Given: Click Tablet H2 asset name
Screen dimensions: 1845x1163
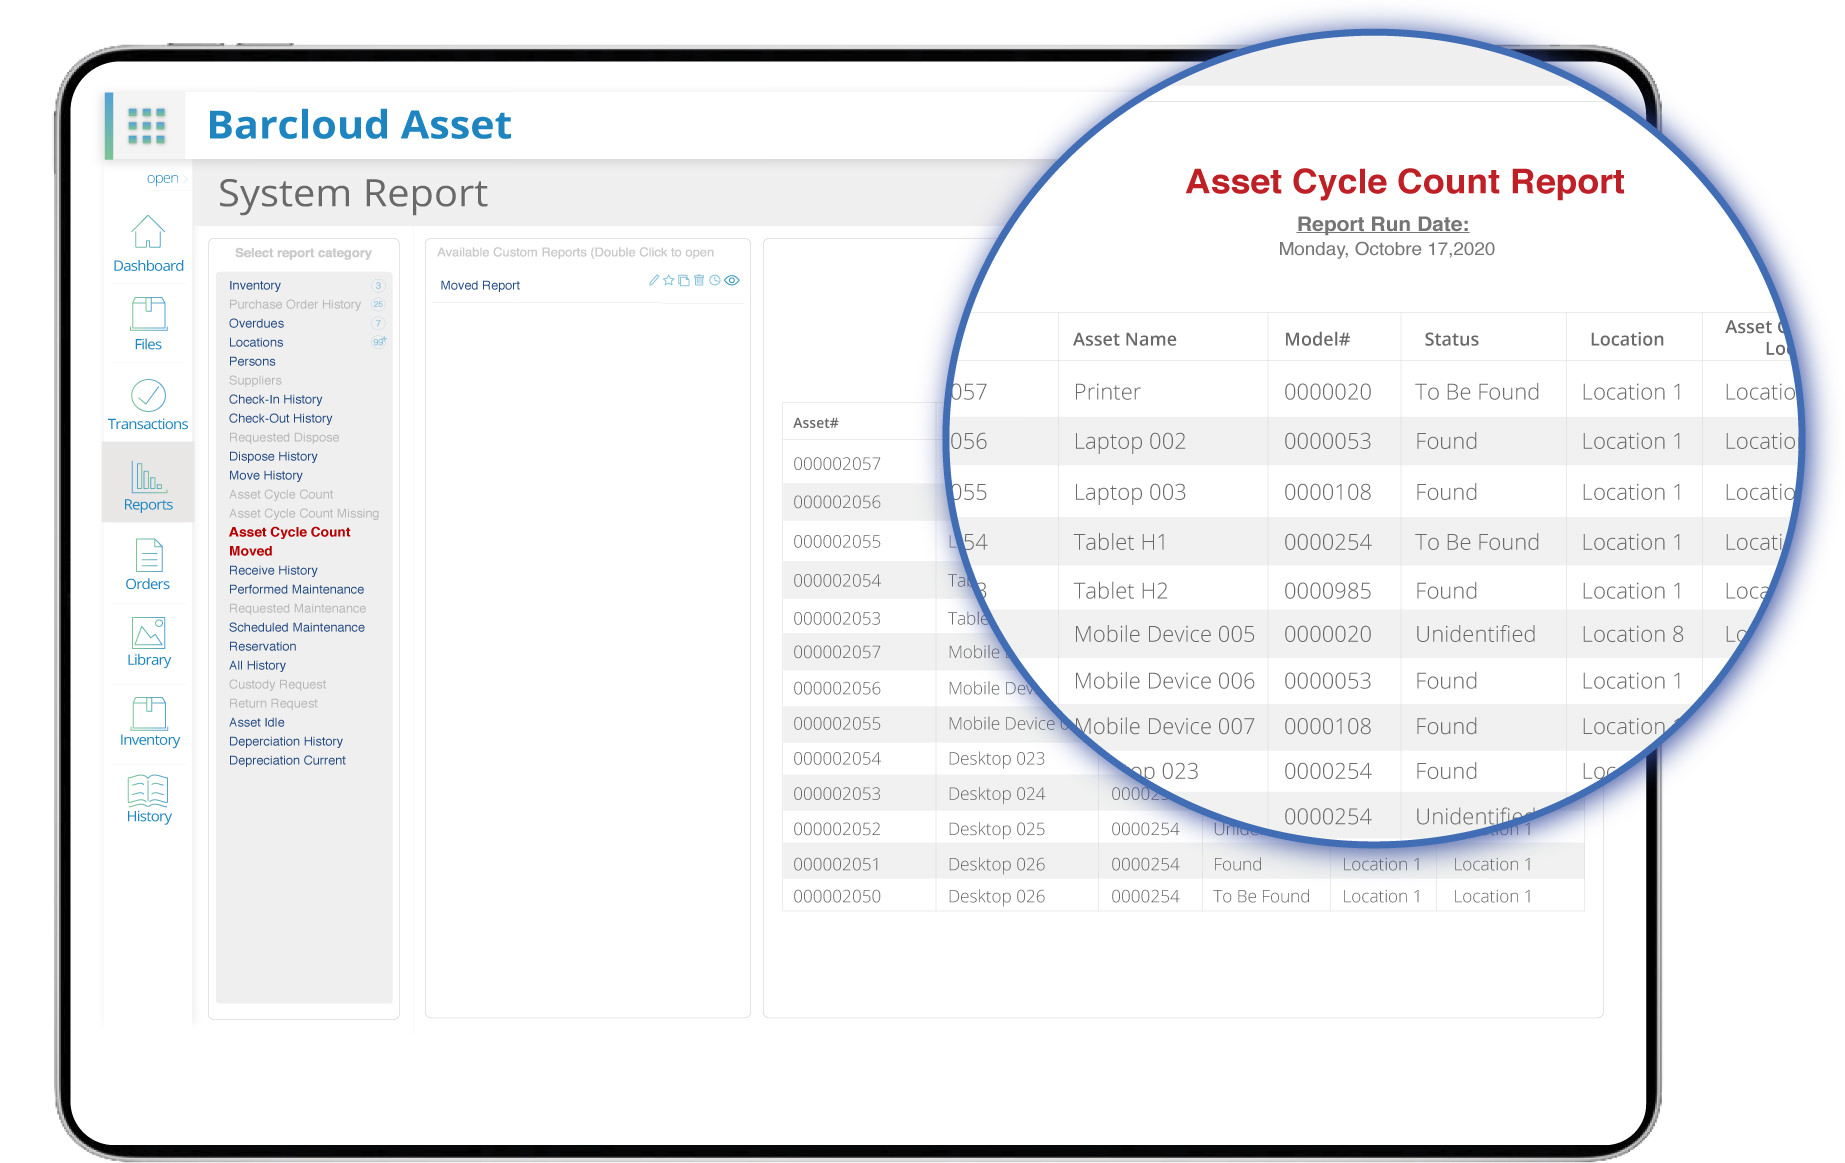Looking at the screenshot, I should click(x=1121, y=592).
